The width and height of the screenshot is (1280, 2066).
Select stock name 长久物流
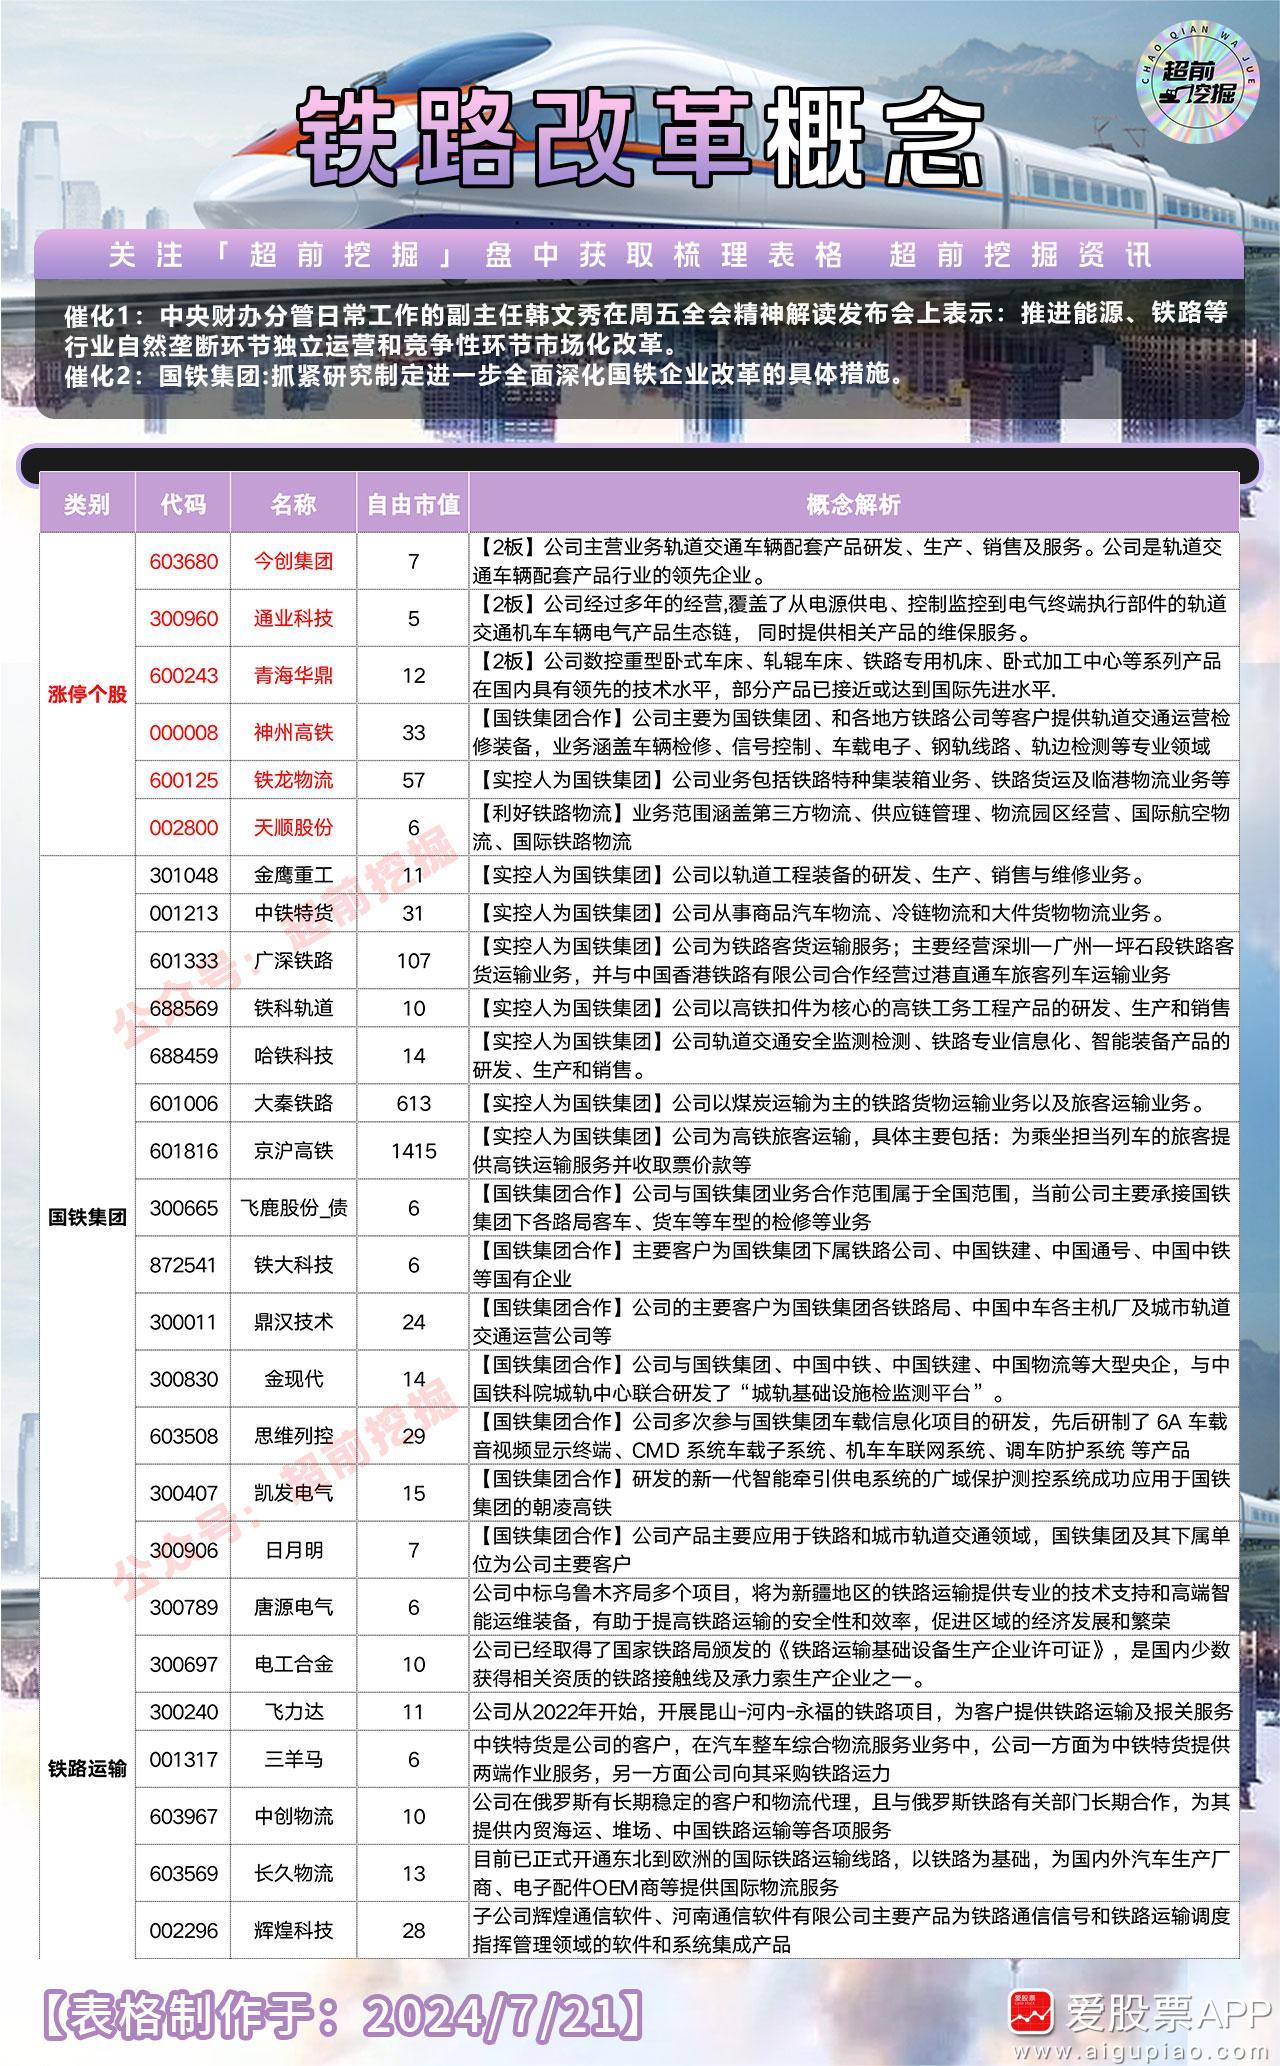293,1873
